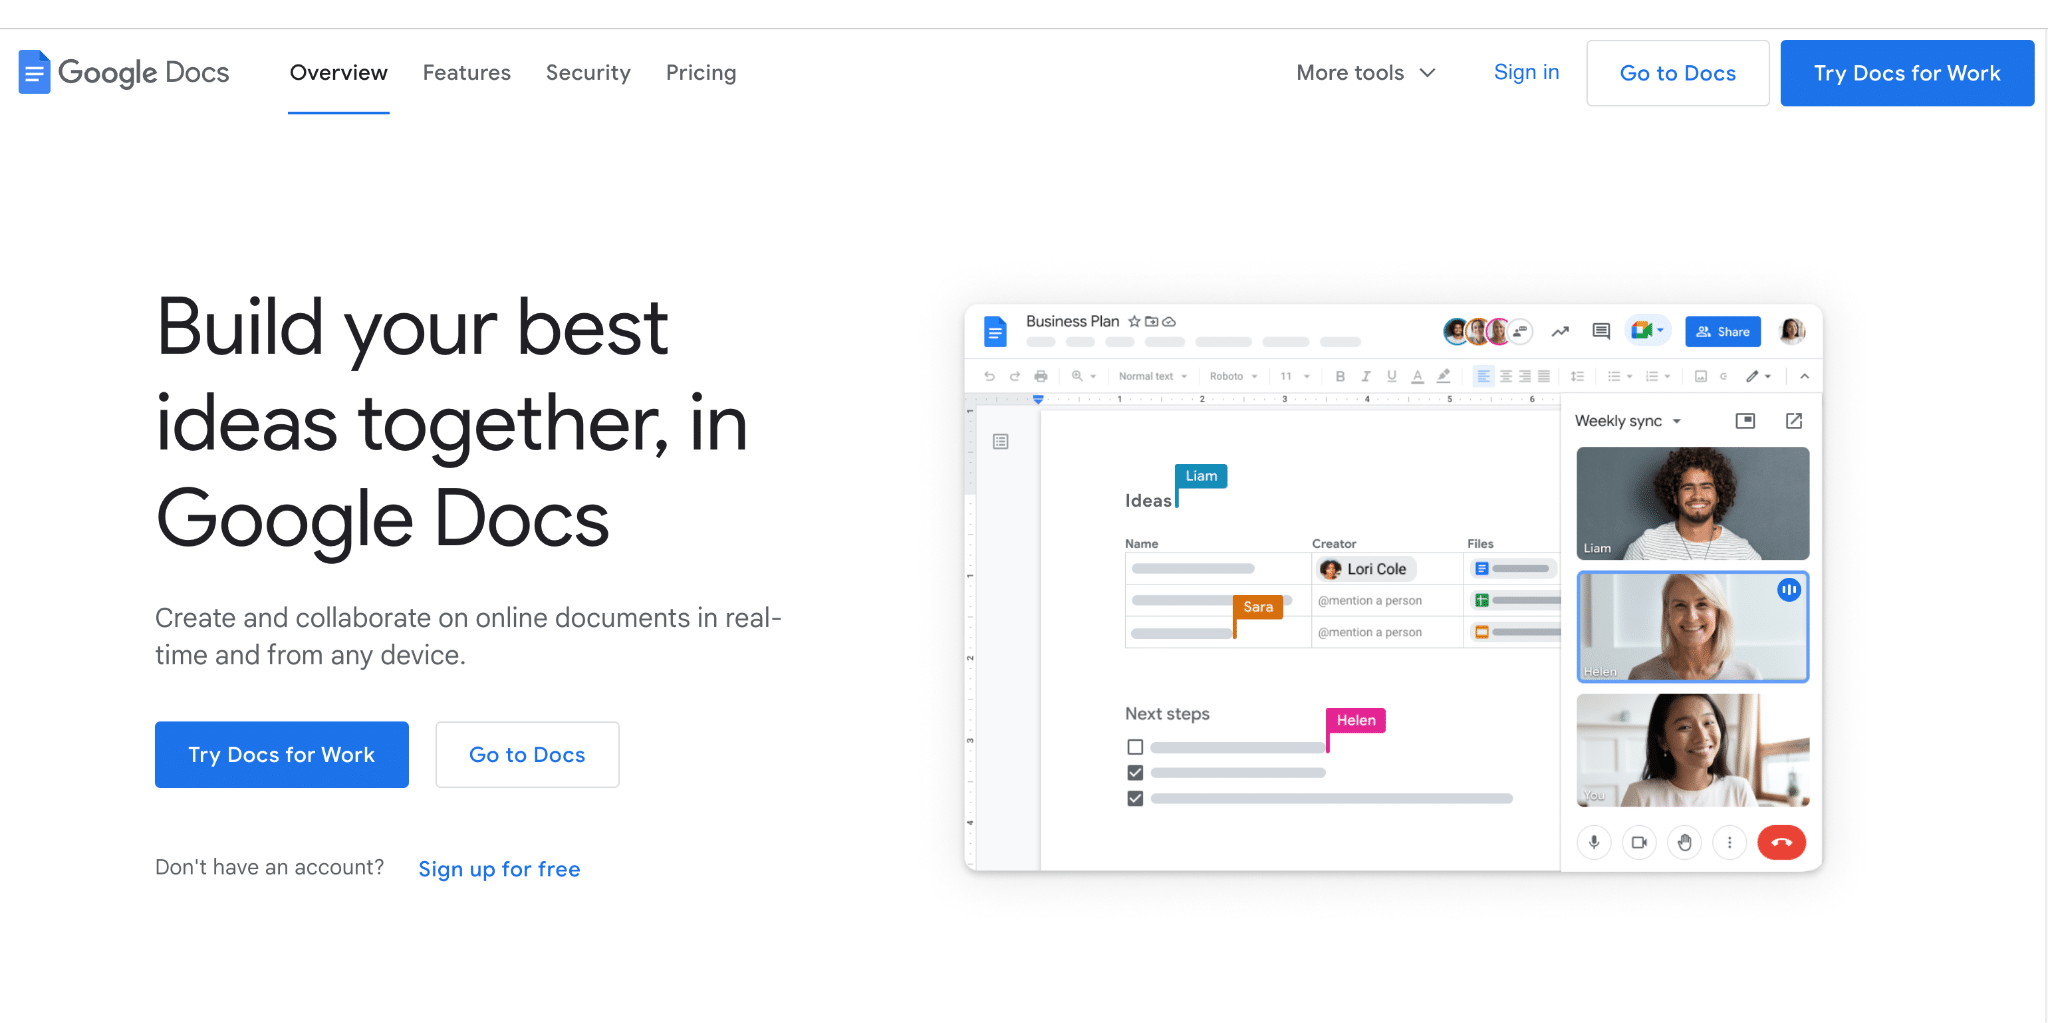Open the three-dot more options in call
The image size is (2048, 1023).
click(x=1729, y=842)
